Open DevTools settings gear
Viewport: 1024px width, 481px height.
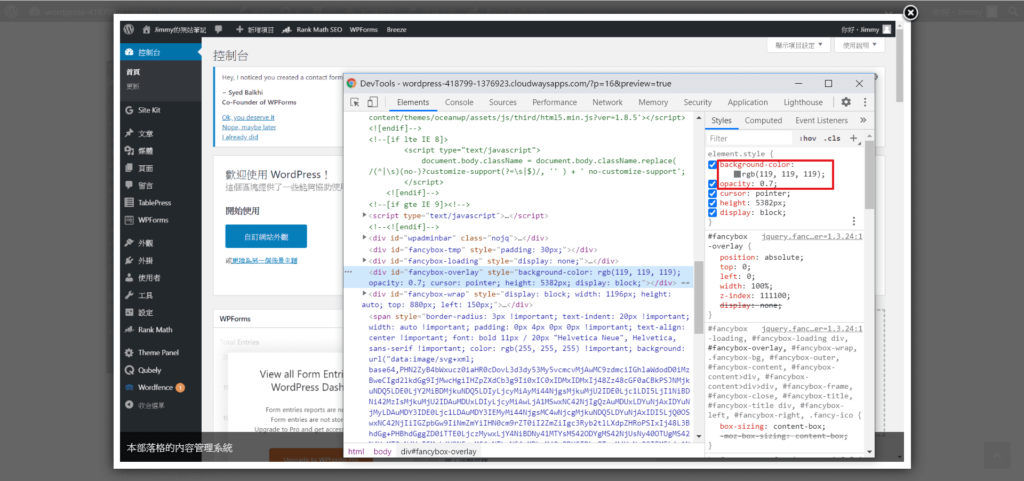846,102
